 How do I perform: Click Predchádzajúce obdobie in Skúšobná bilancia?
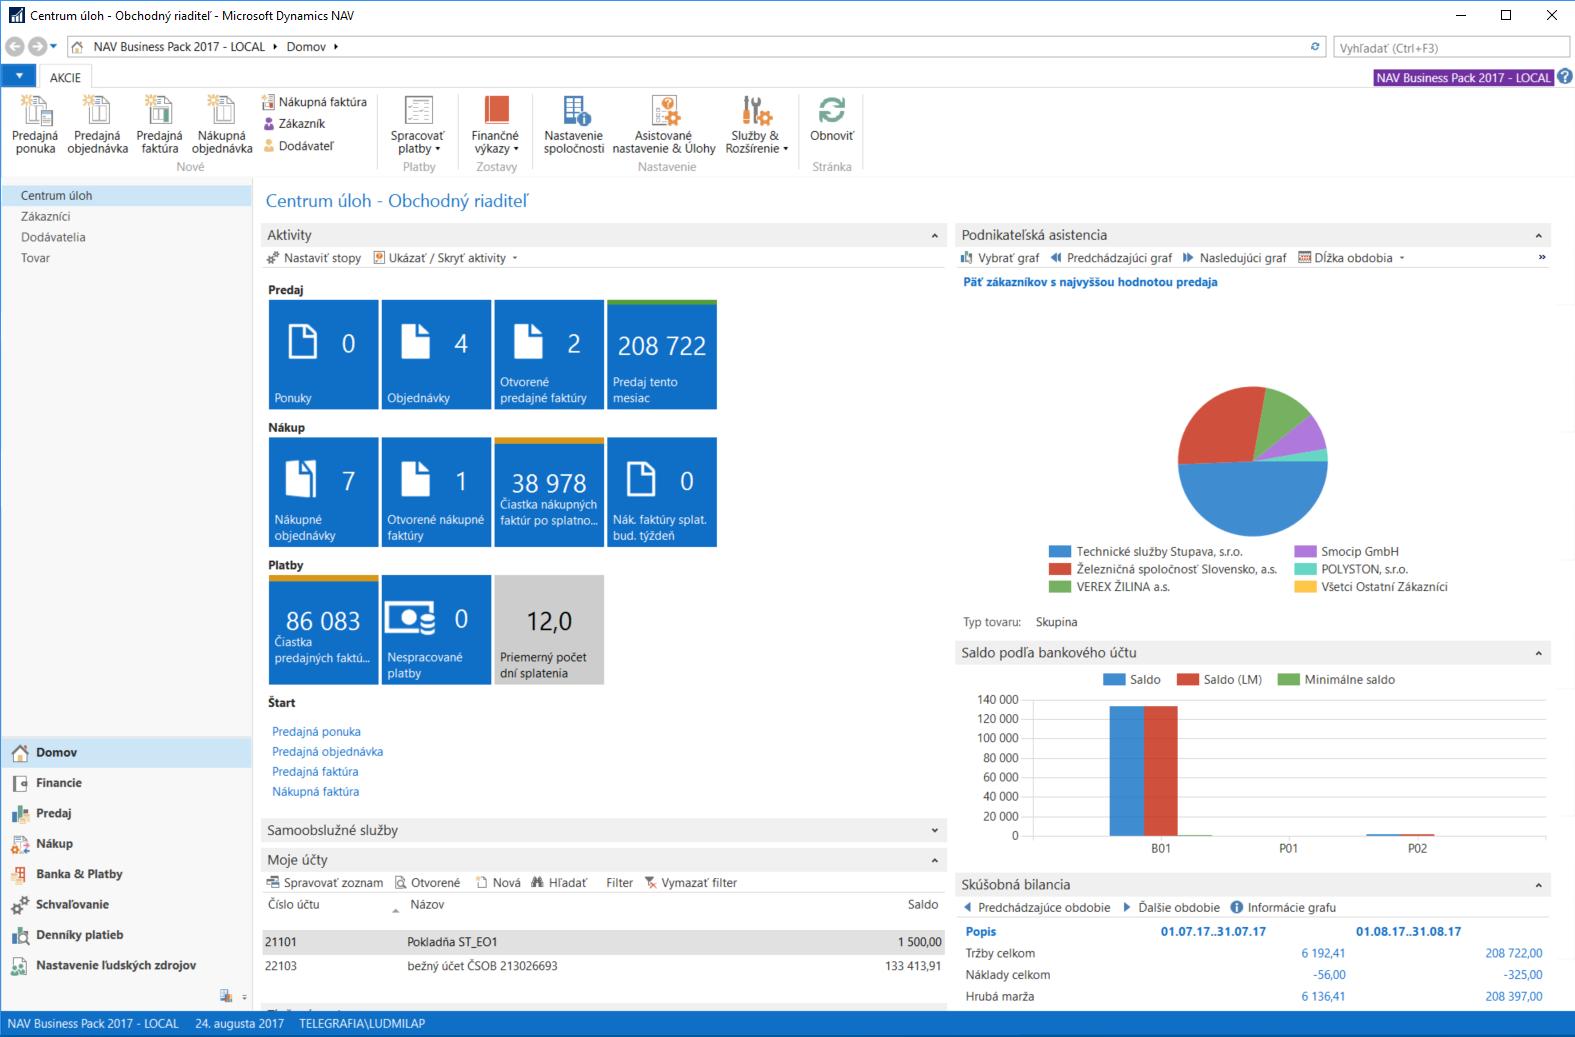pyautogui.click(x=1036, y=908)
